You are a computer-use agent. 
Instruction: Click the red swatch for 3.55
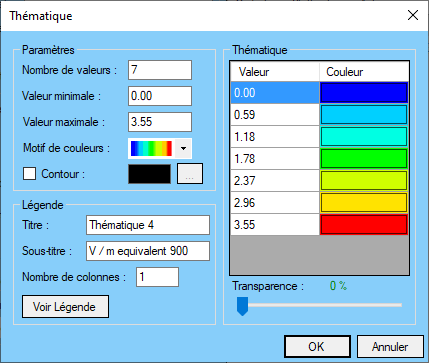364,225
